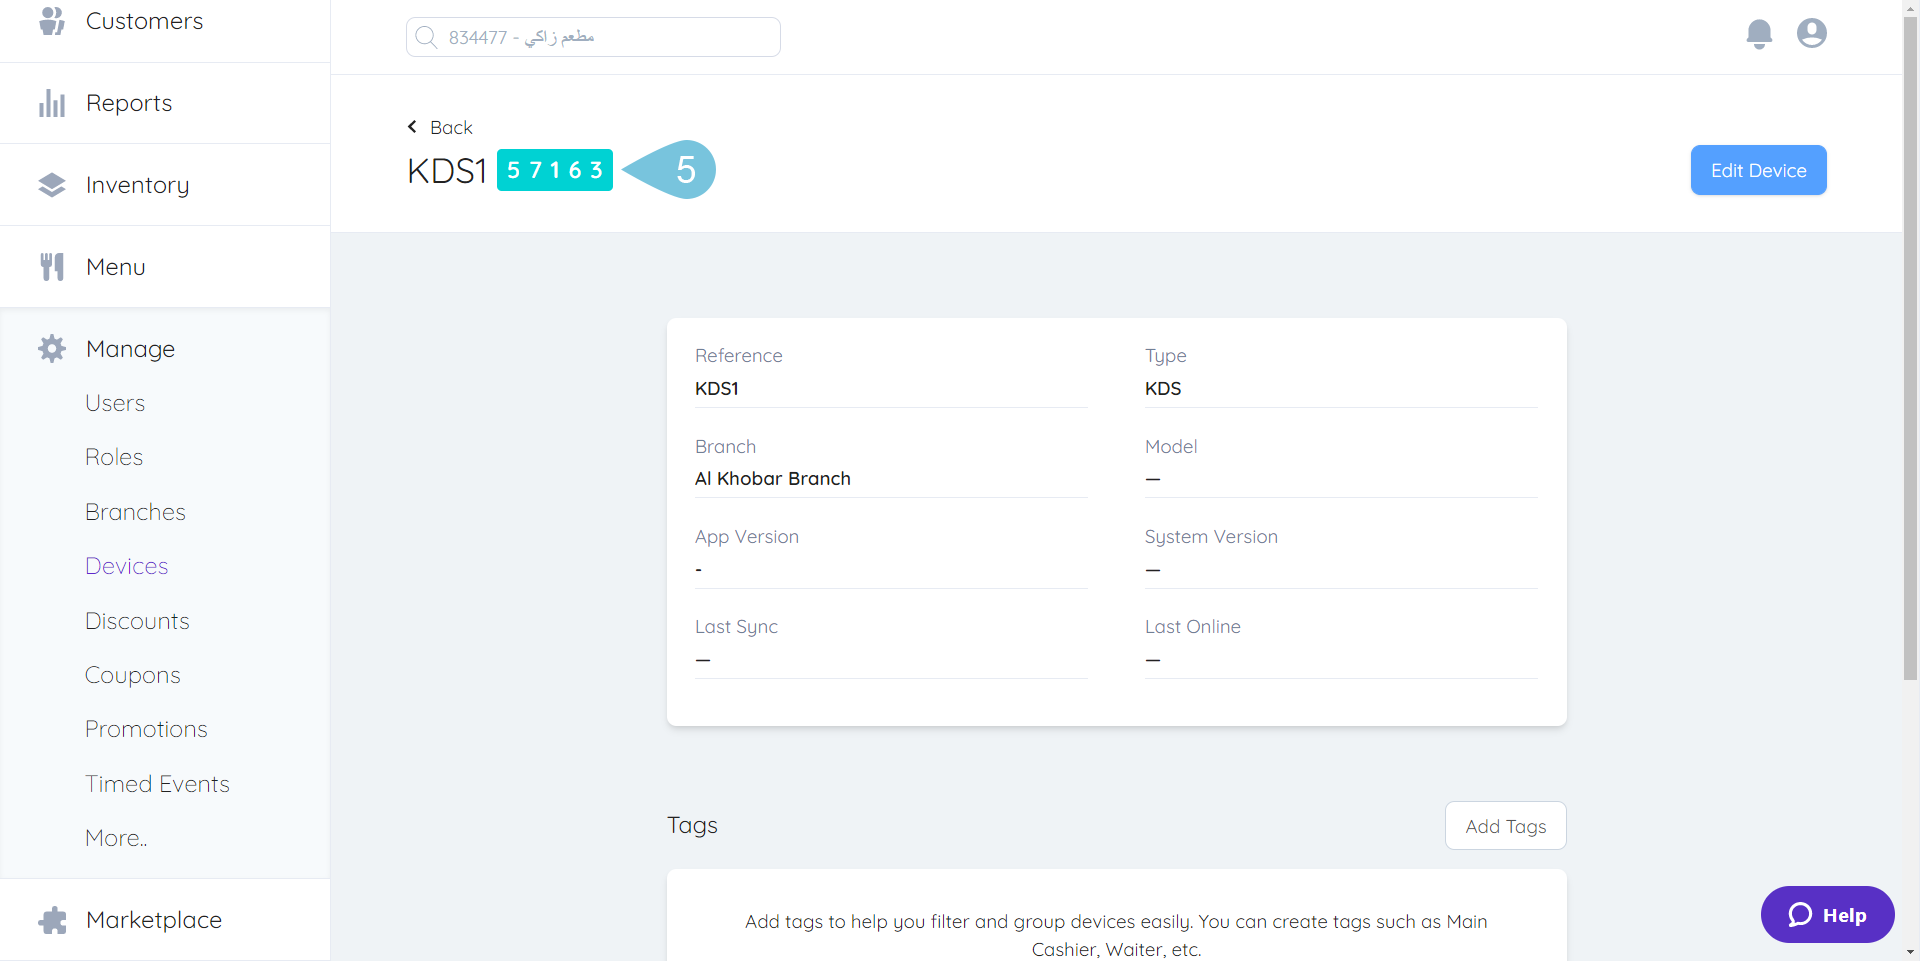Select the Customers icon in the sidebar
The image size is (1920, 961).
51,20
